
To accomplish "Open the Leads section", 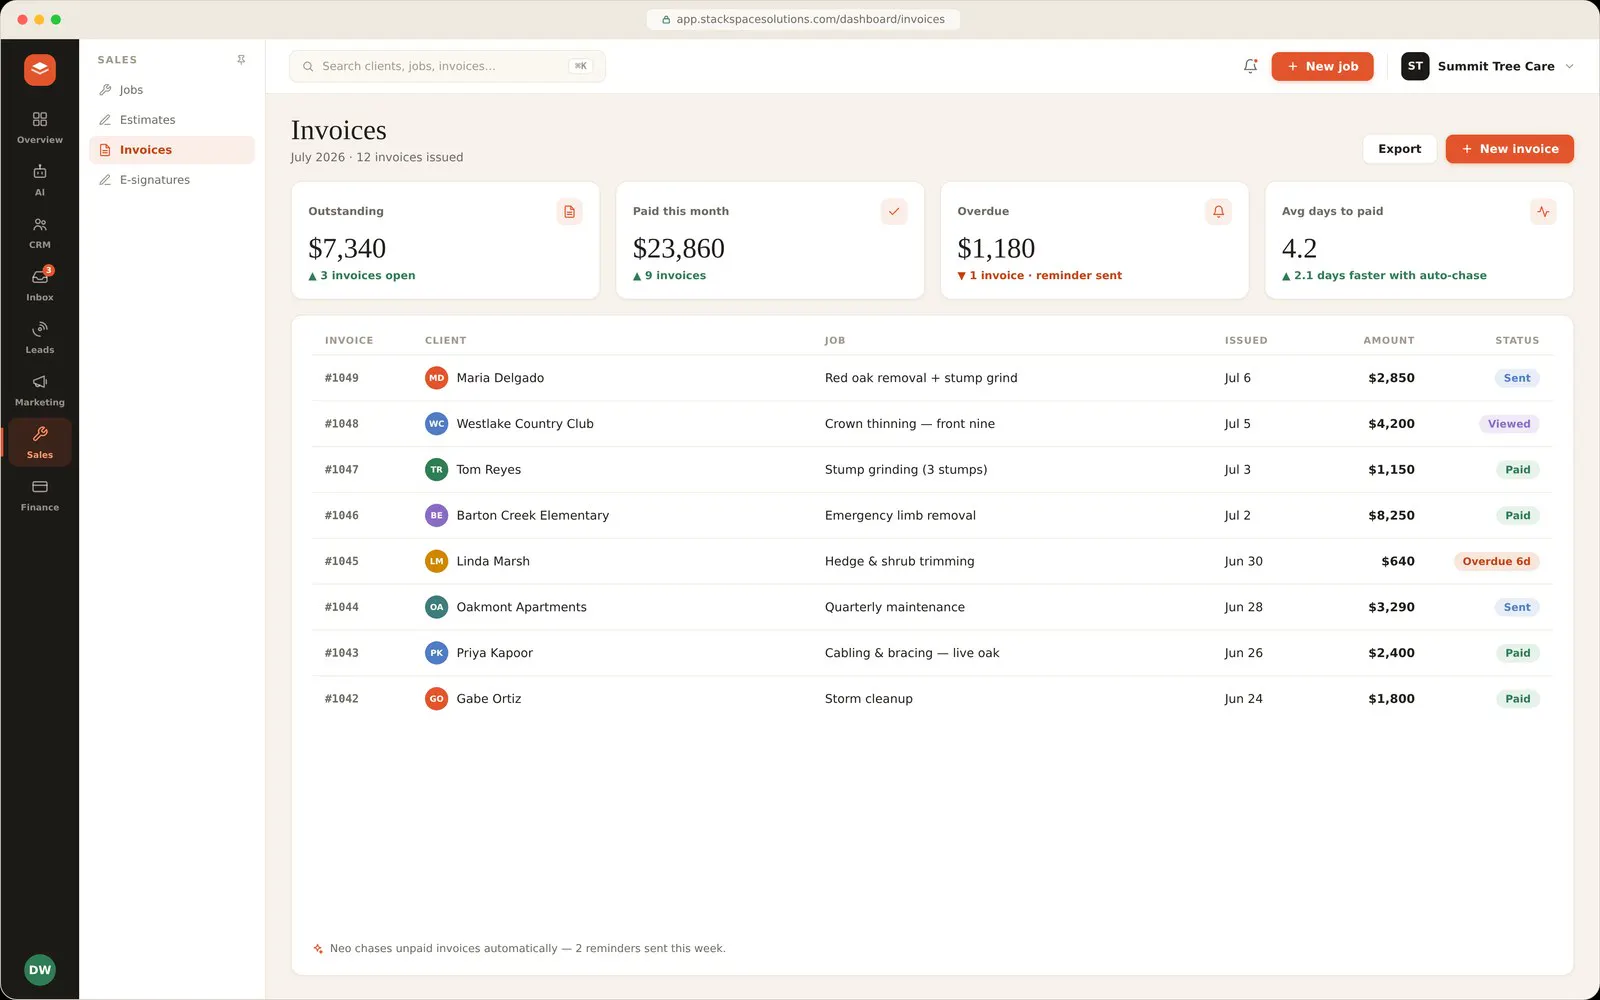I will (x=40, y=338).
